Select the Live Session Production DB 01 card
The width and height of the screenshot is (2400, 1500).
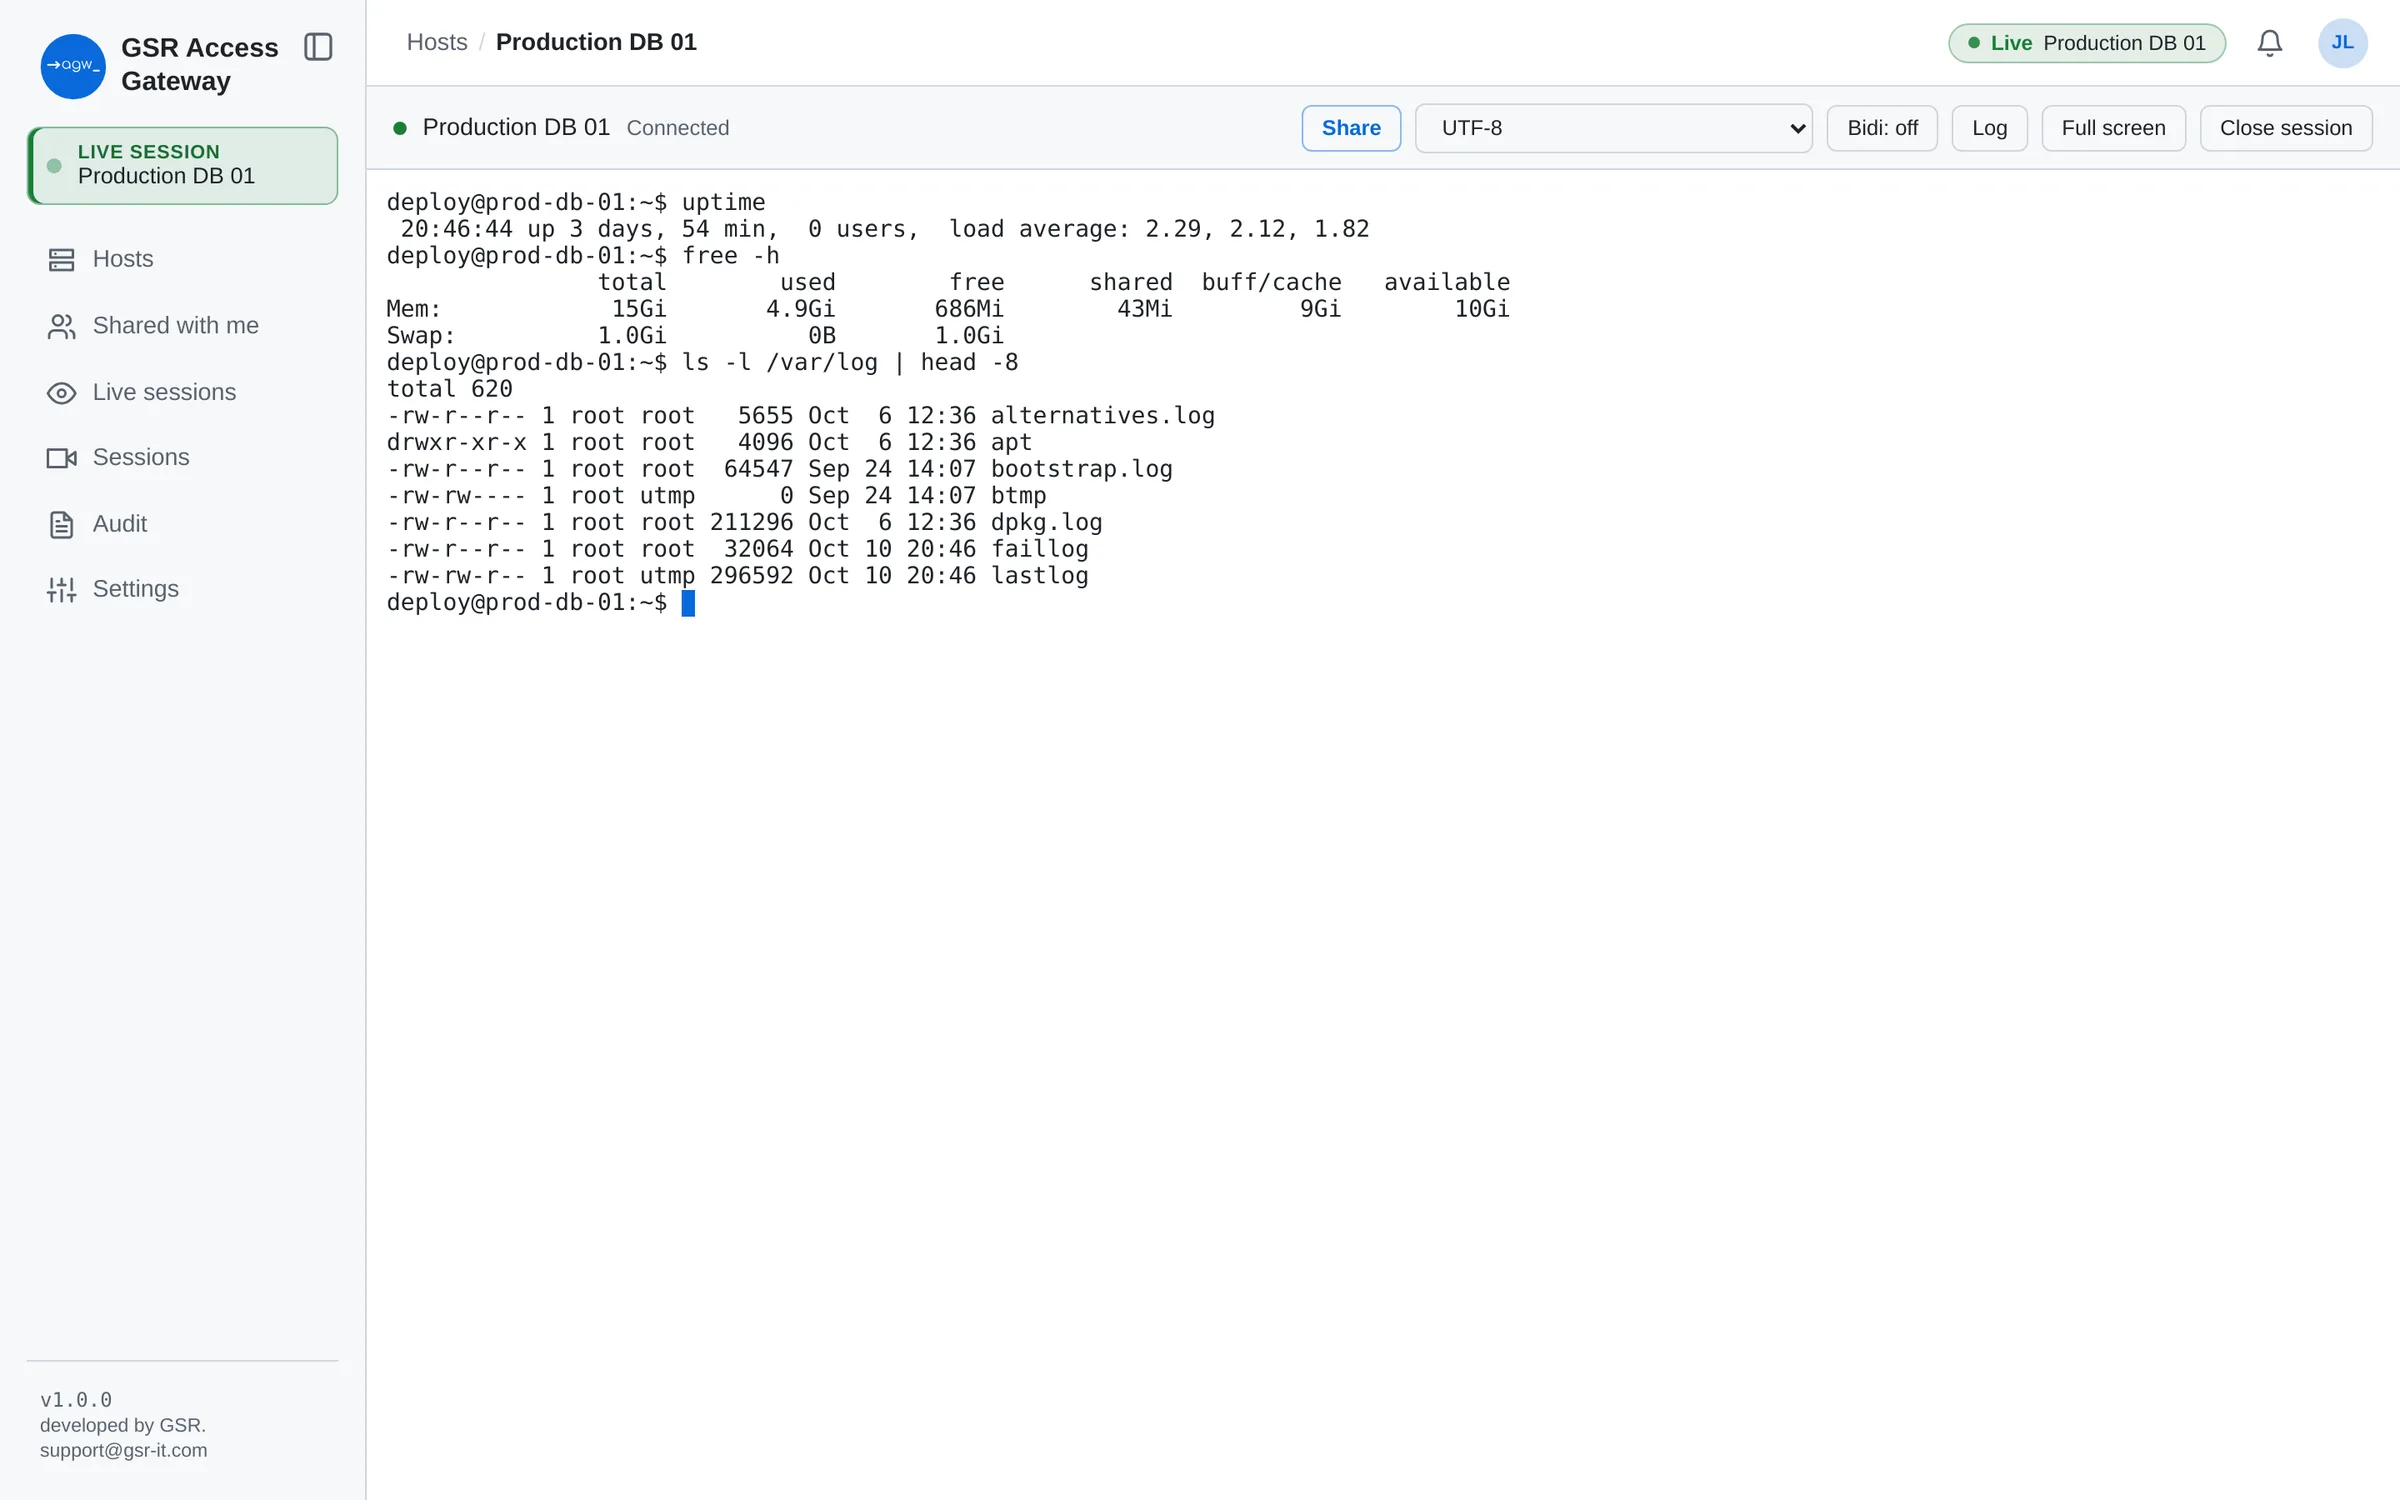(x=182, y=165)
